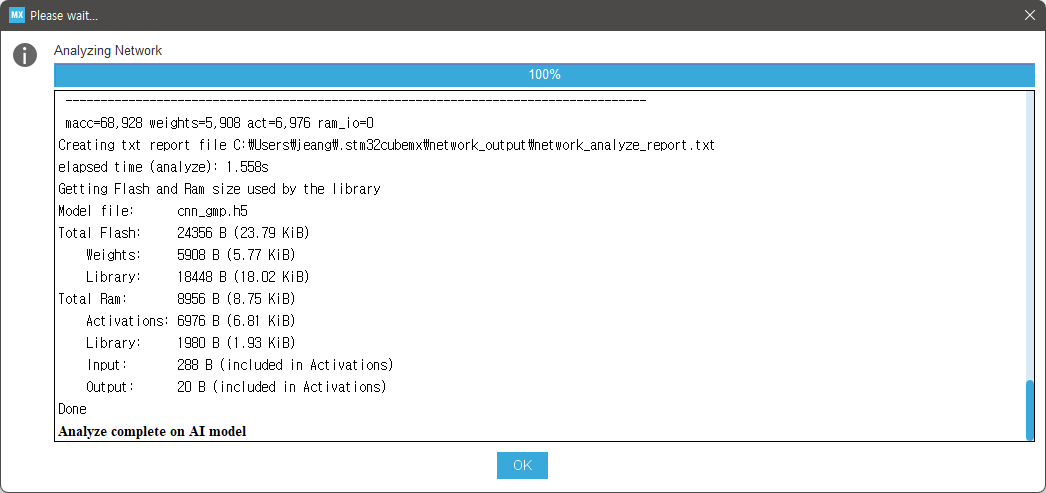Click the Activations 6976 B line
Image resolution: width=1046 pixels, height=493 pixels.
[191, 321]
